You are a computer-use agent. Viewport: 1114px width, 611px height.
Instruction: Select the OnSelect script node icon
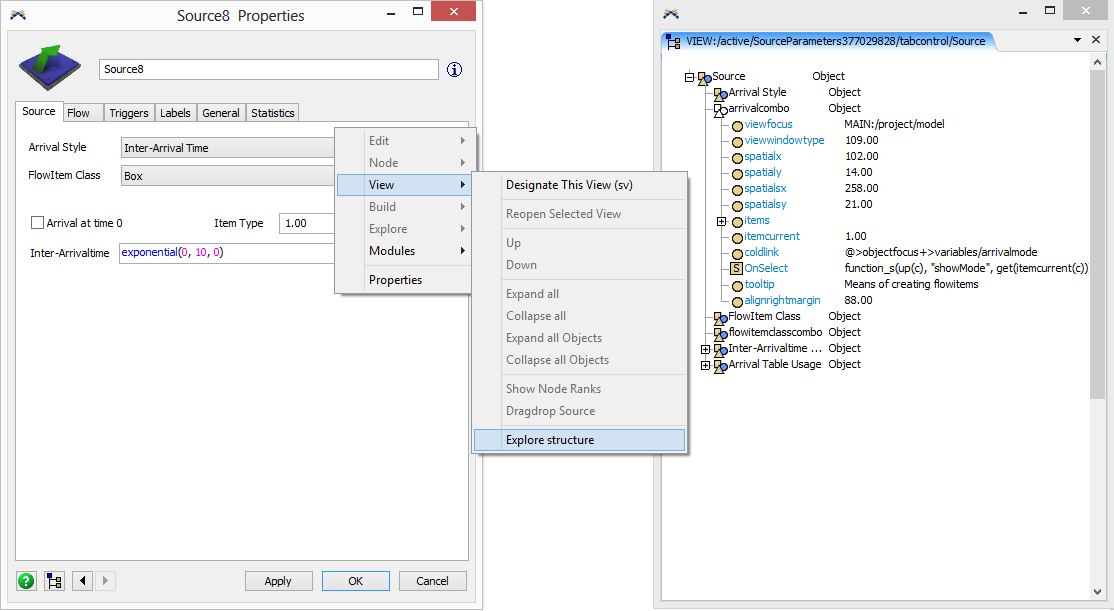tap(736, 268)
